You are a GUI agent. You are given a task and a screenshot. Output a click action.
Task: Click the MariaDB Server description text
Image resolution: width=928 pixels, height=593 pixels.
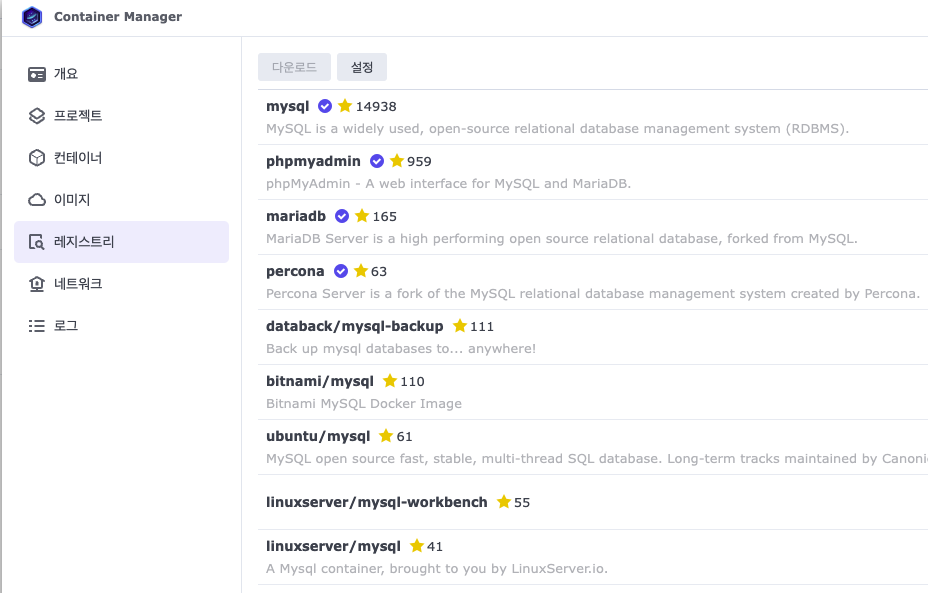pyautogui.click(x=562, y=239)
